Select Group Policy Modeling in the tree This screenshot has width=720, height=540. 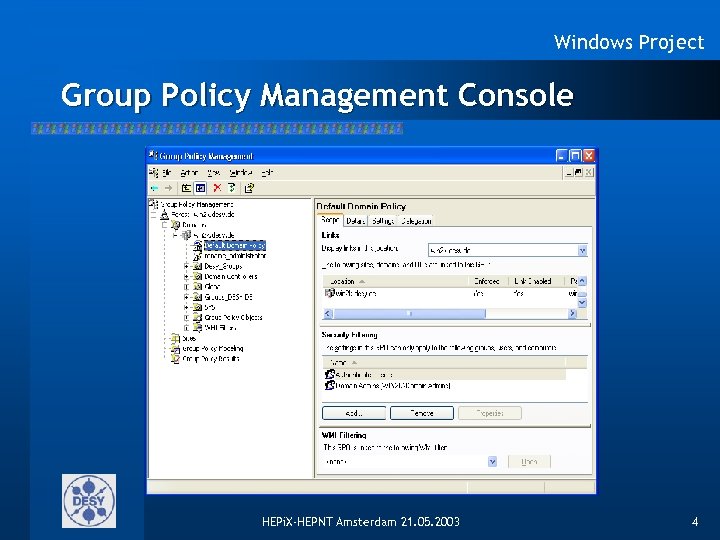pos(213,349)
